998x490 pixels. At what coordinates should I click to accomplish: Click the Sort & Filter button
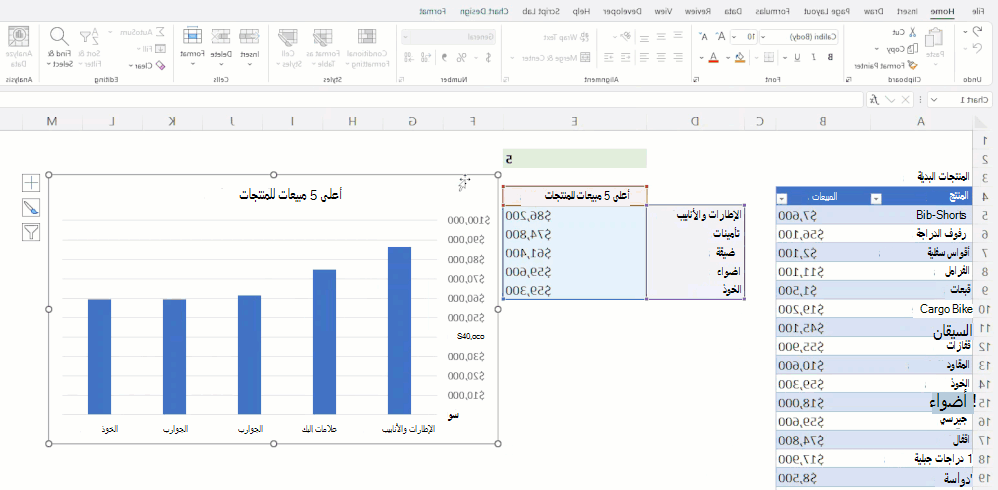(90, 46)
